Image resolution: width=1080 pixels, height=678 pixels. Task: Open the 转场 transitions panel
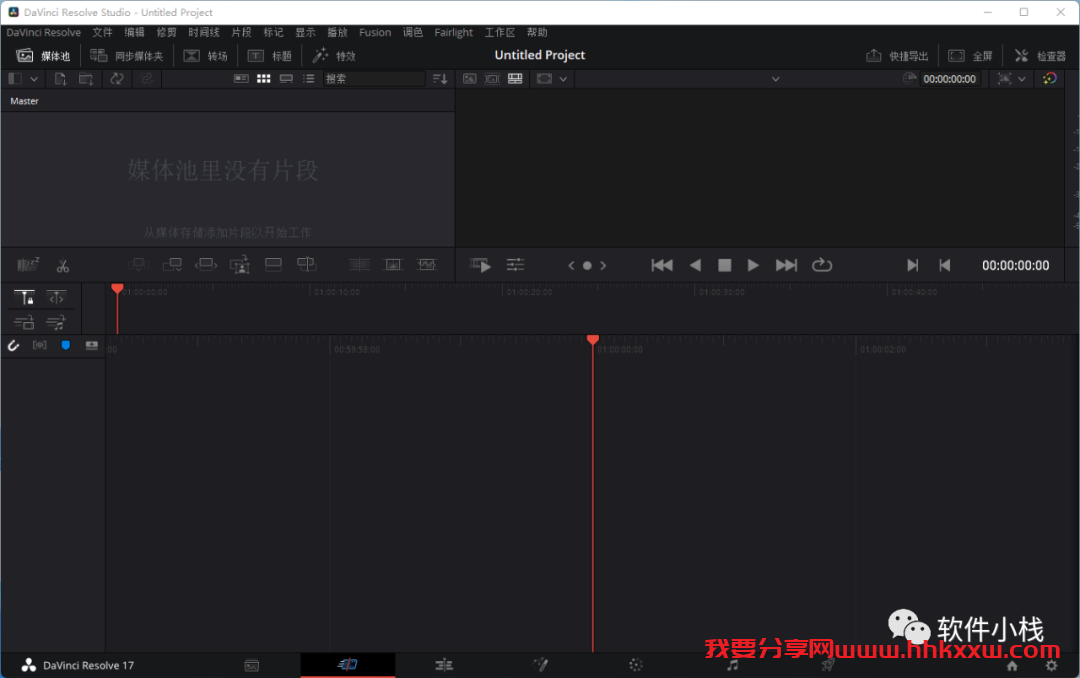[205, 56]
